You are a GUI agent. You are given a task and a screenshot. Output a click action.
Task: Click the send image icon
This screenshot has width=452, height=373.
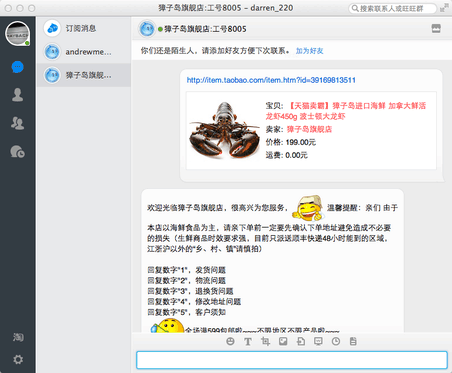(283, 341)
